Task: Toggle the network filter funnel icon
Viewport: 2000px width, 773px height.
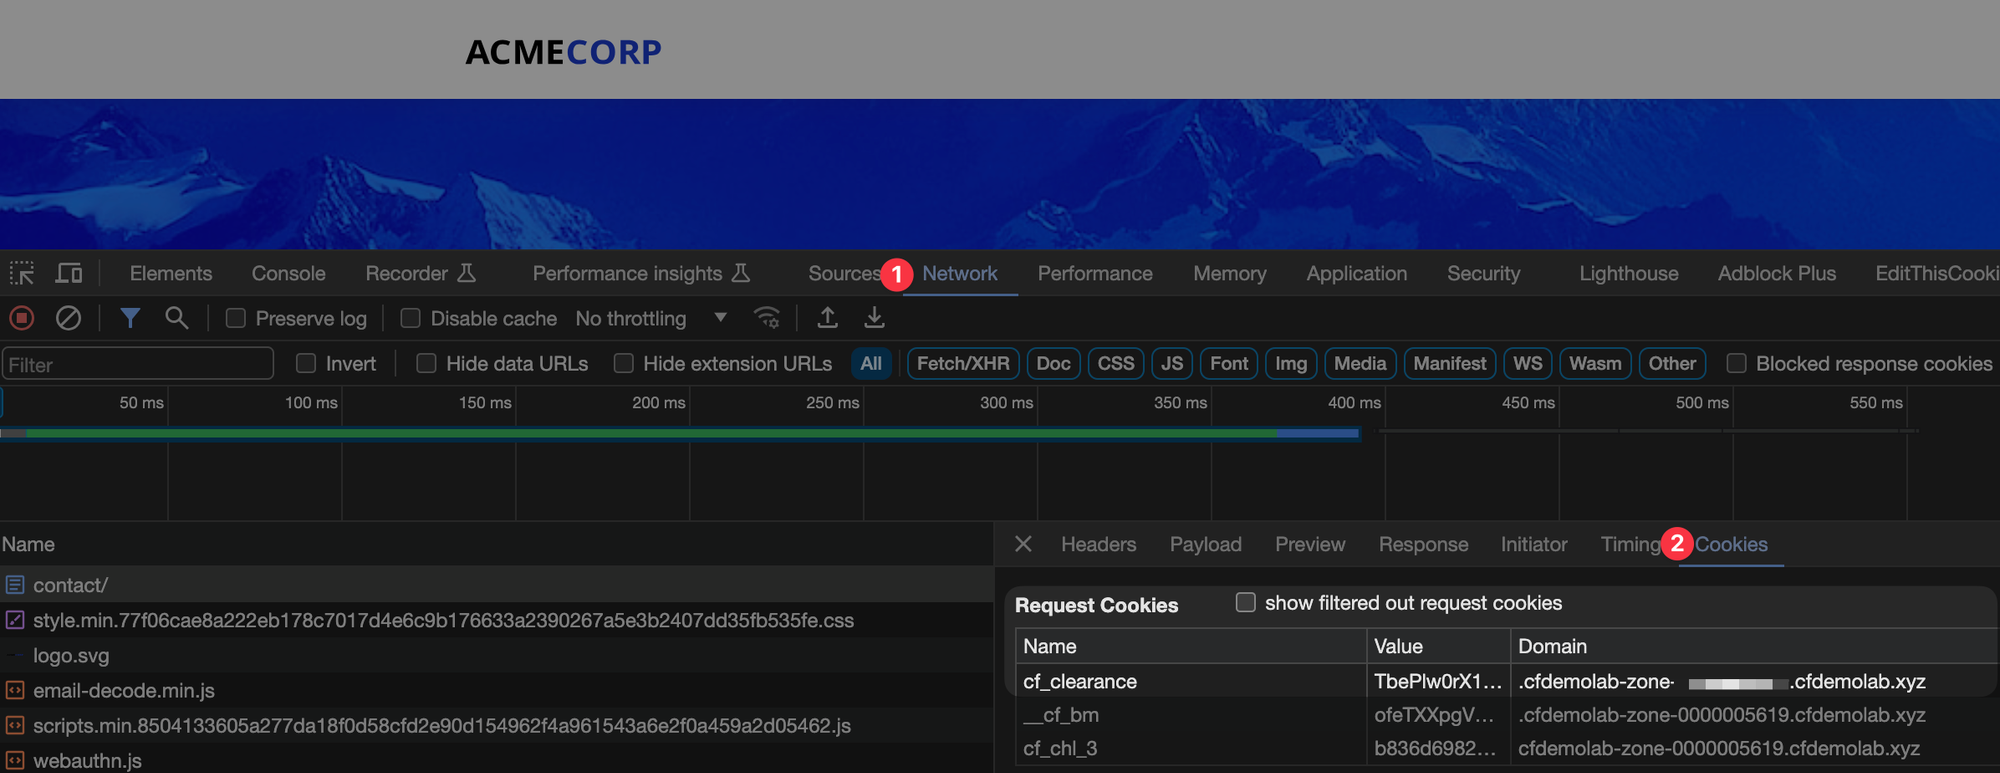Action: point(130,318)
